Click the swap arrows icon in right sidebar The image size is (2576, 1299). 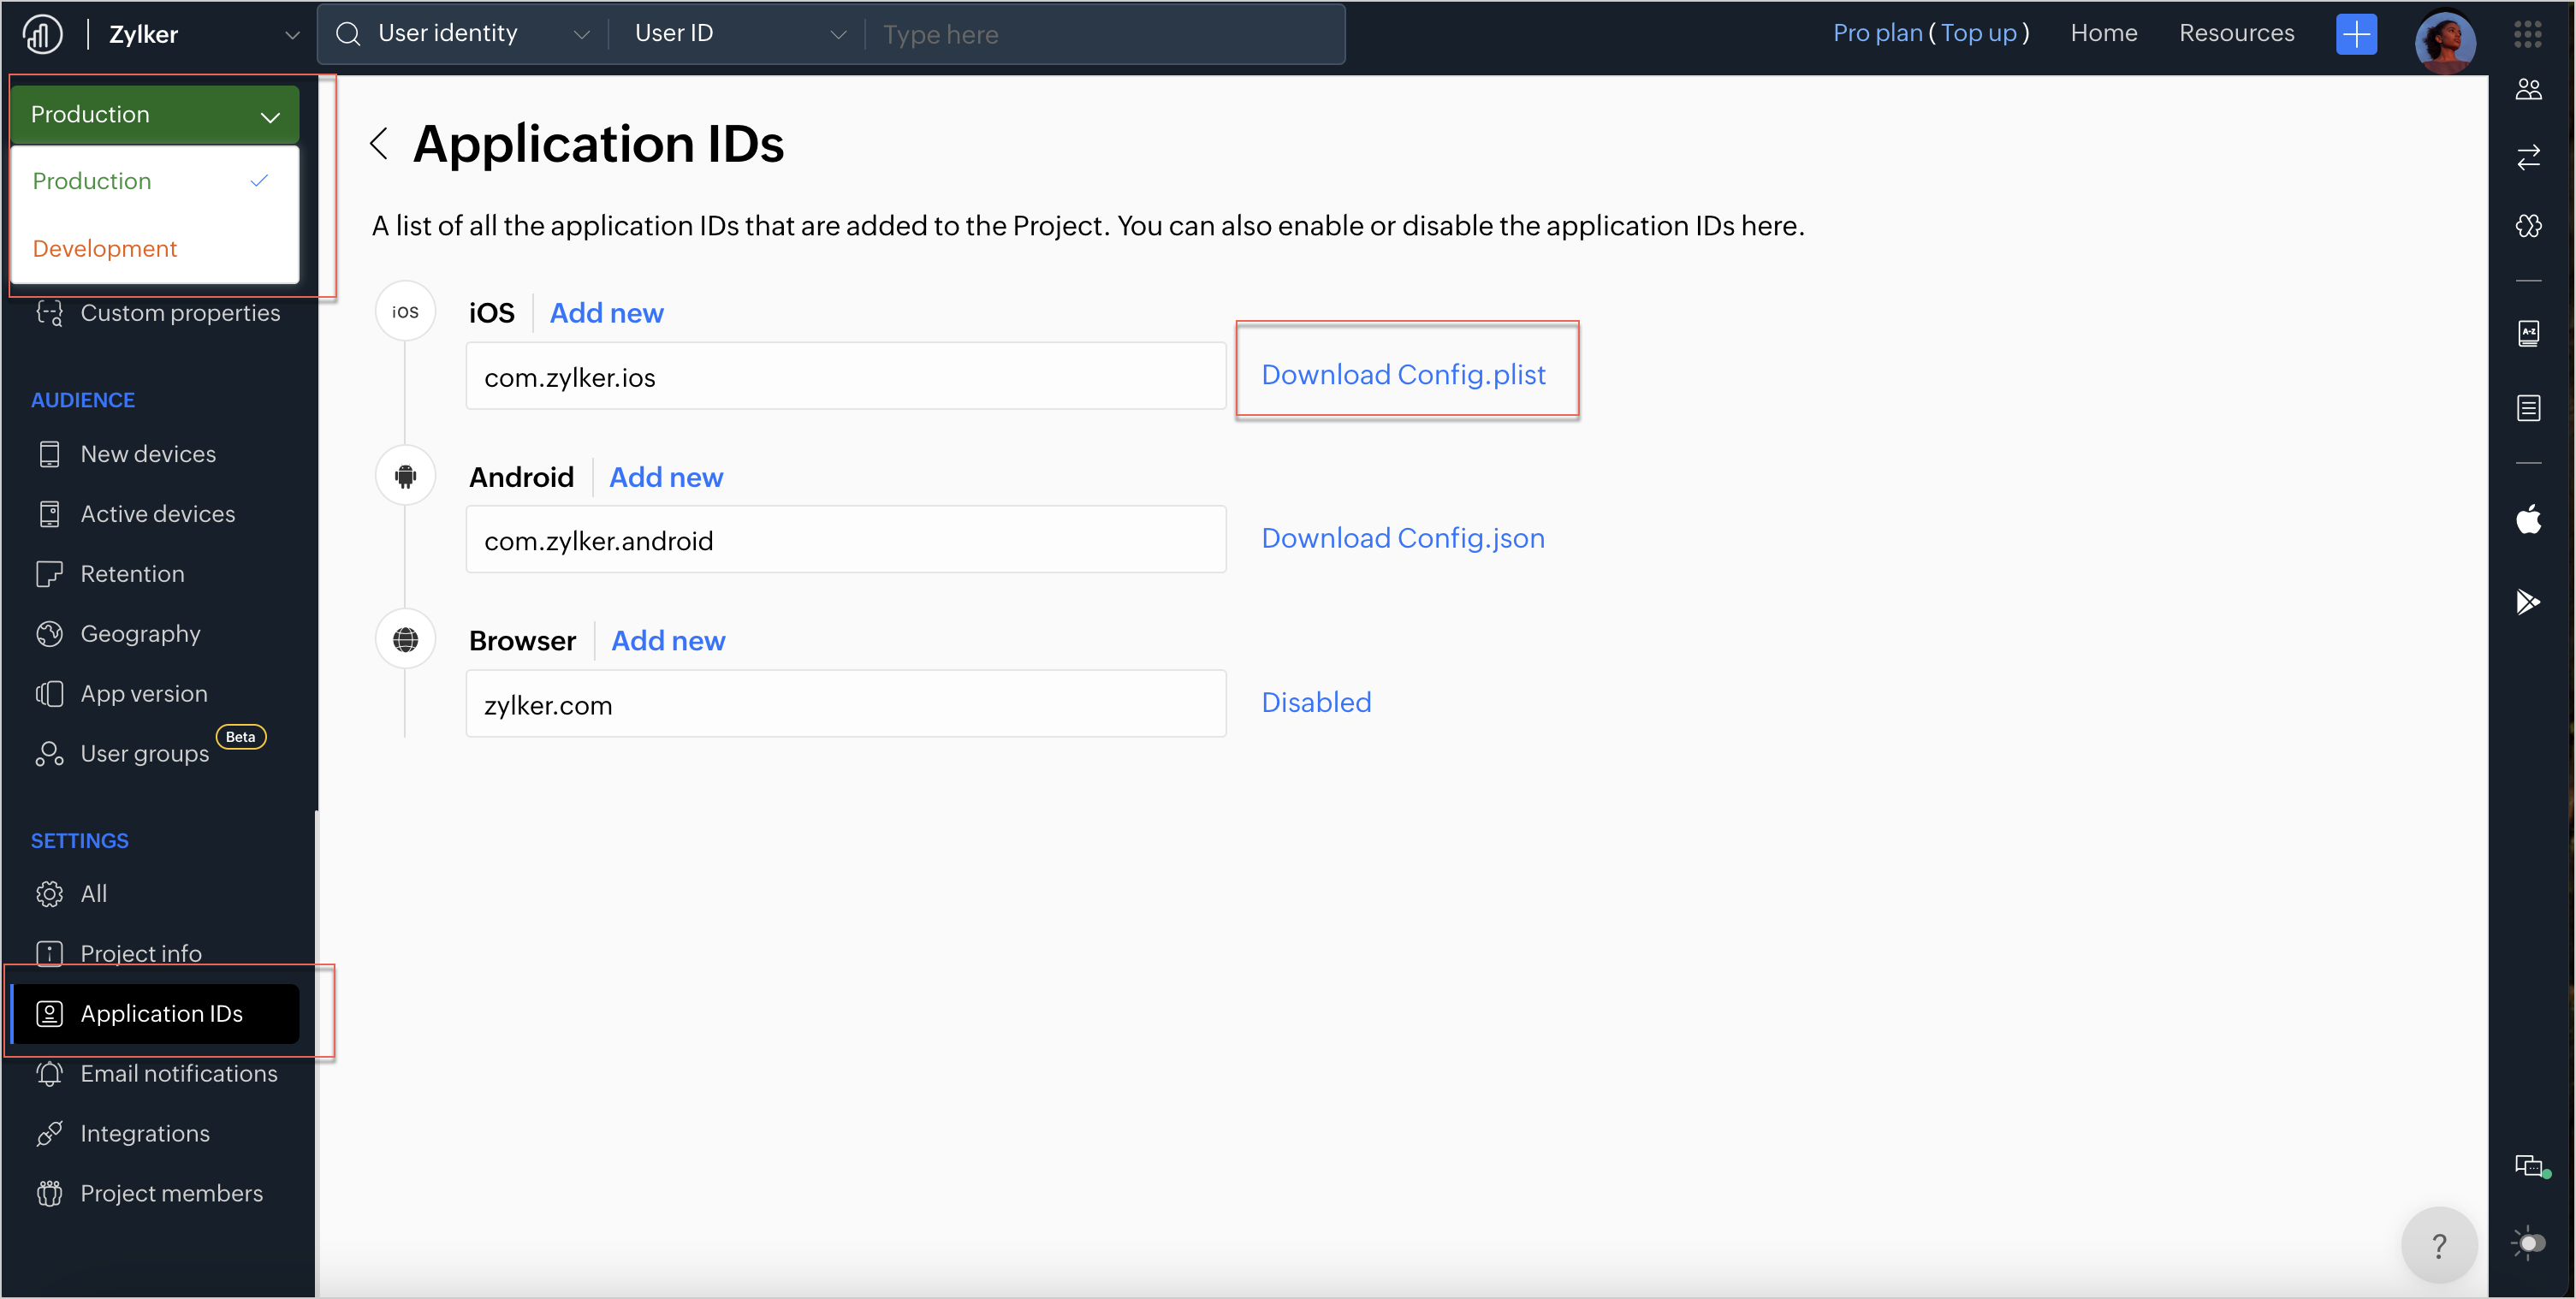pyautogui.click(x=2528, y=157)
